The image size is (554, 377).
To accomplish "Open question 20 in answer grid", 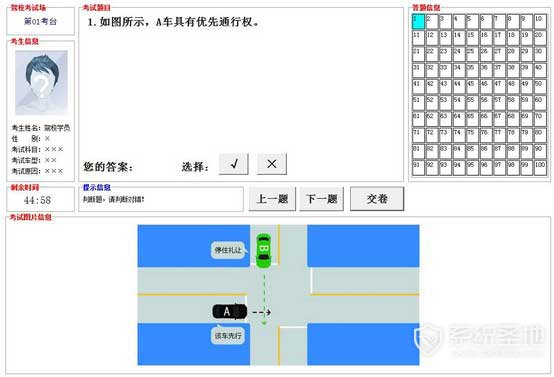I will click(540, 38).
